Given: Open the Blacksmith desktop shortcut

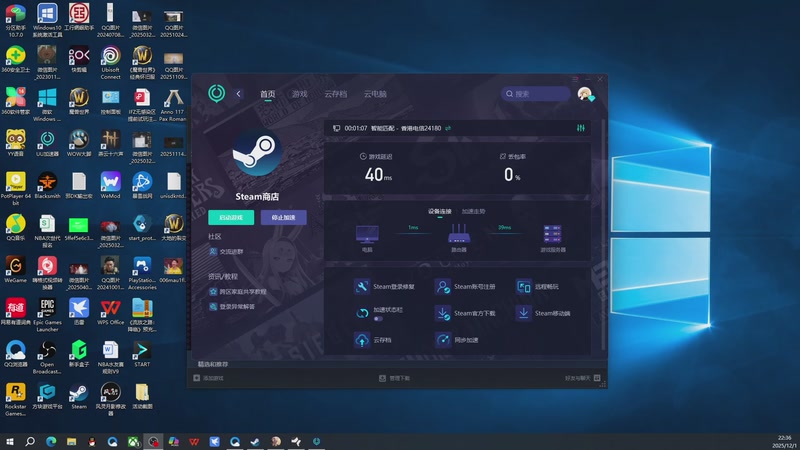Looking at the screenshot, I should tap(47, 186).
